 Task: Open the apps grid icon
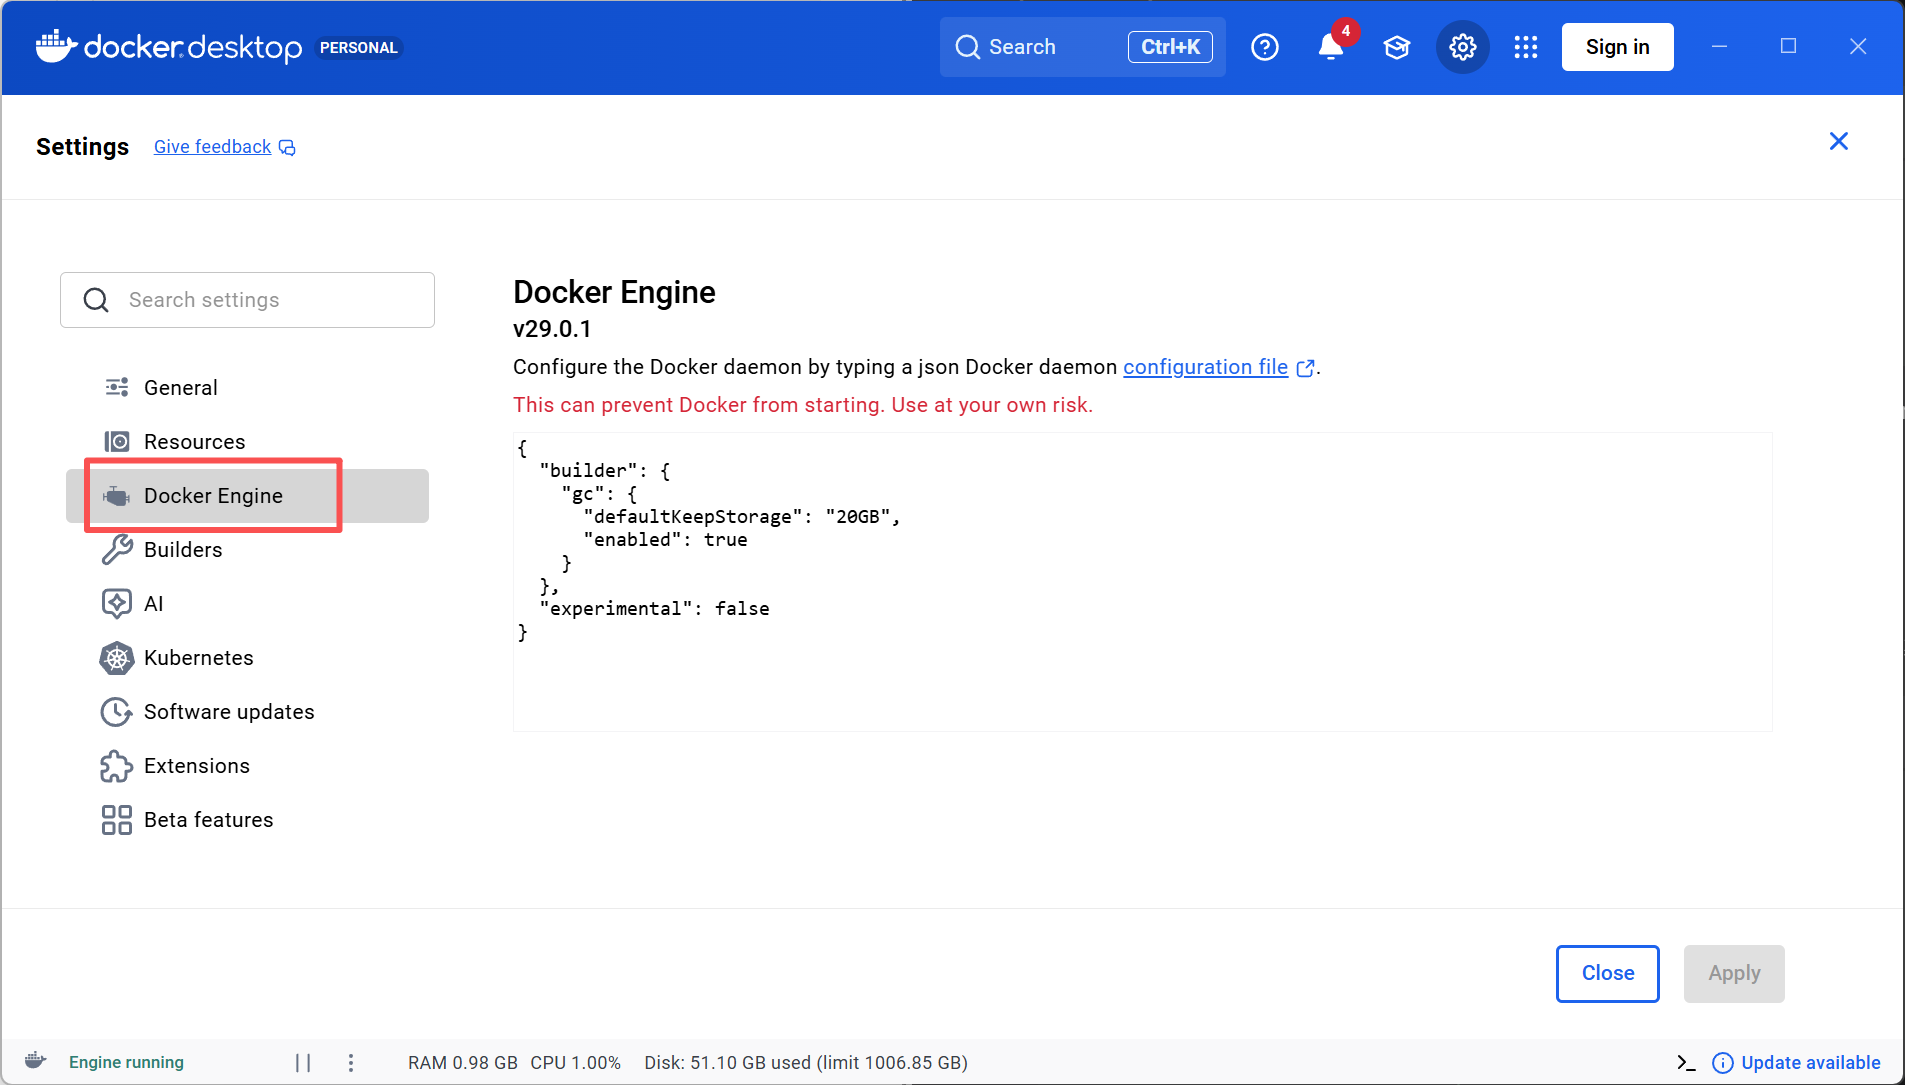(x=1526, y=47)
